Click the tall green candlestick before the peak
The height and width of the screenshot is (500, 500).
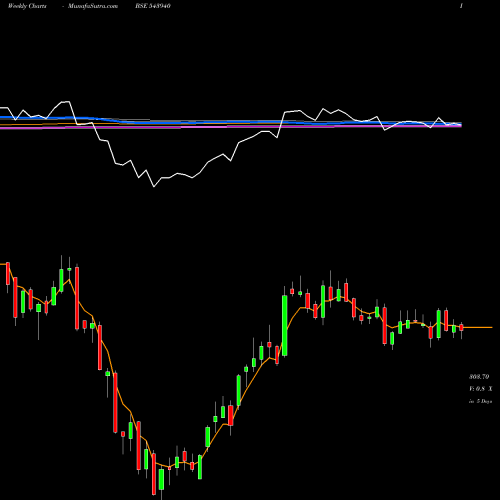pos(285,326)
